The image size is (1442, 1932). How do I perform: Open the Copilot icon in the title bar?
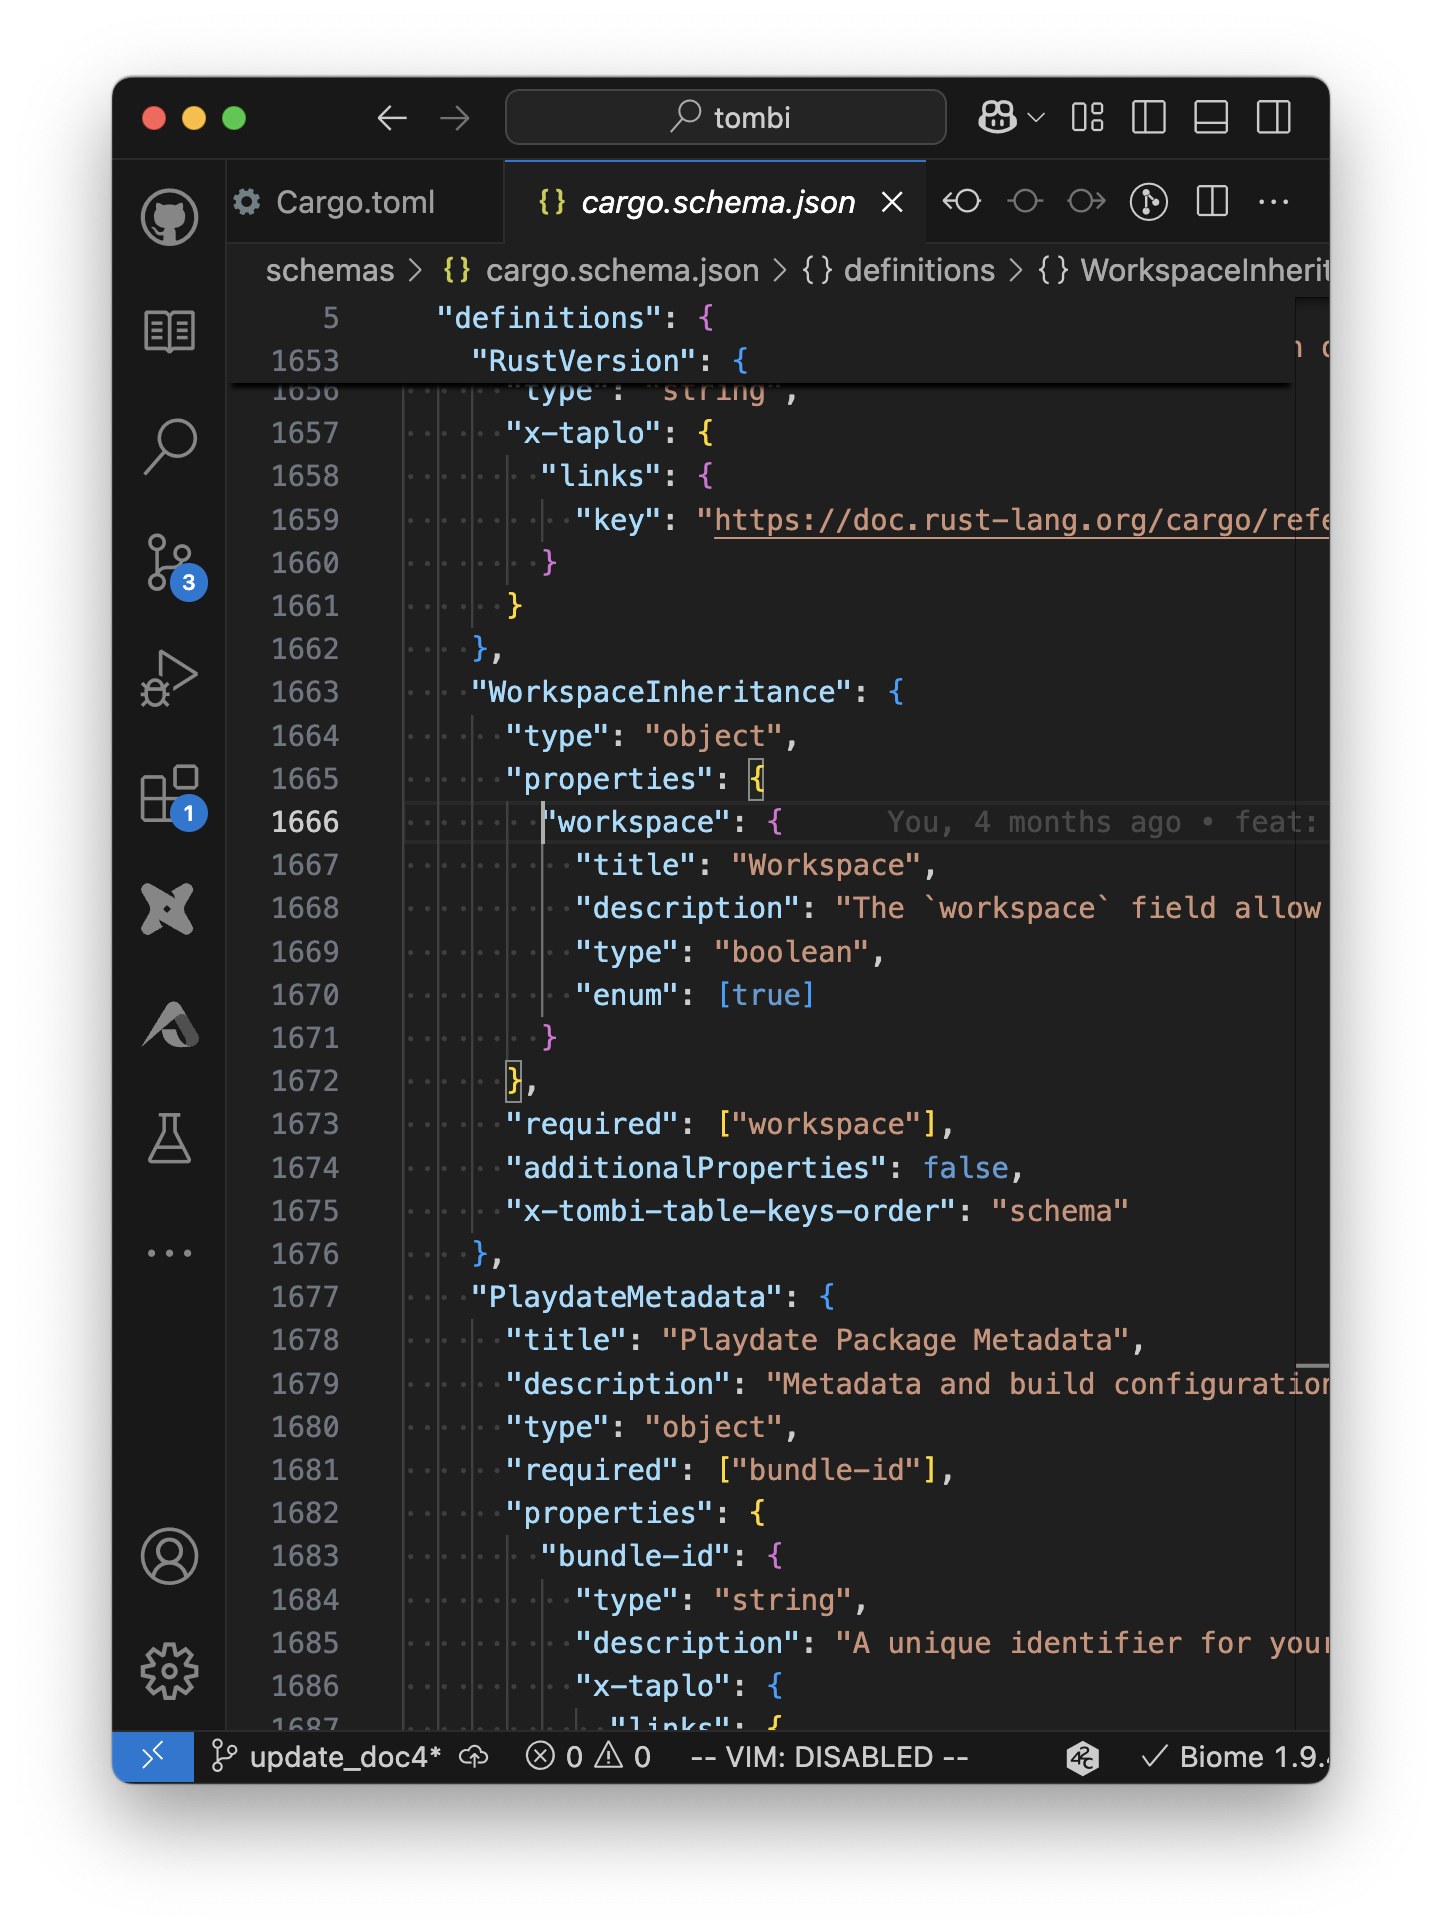997,117
